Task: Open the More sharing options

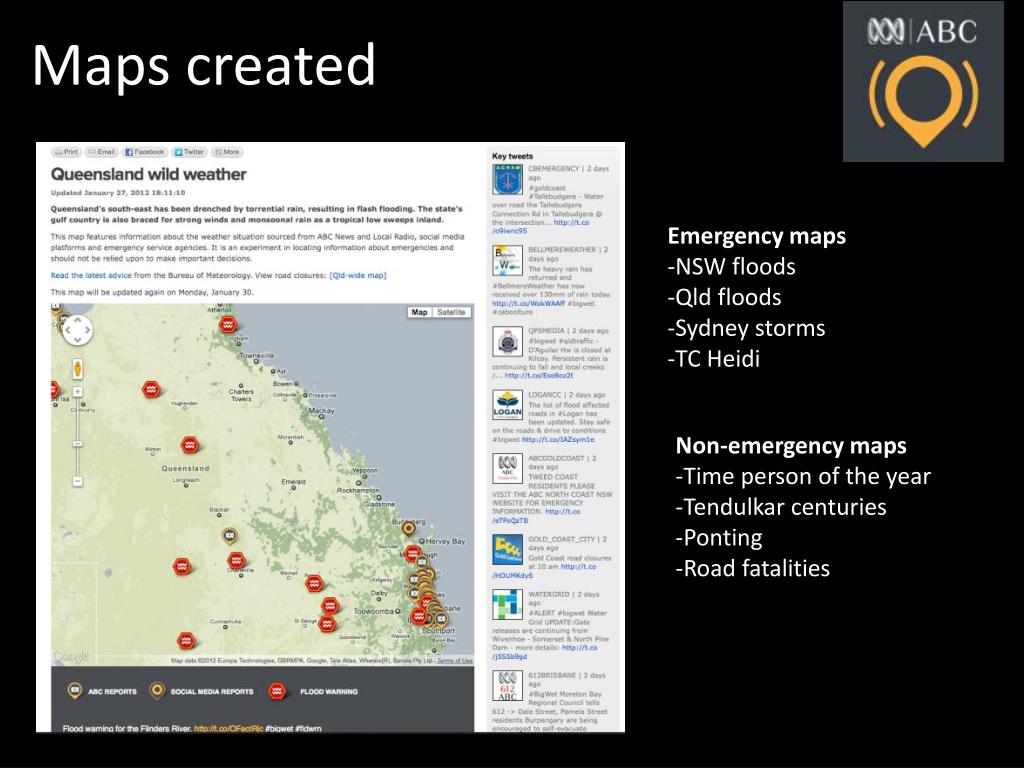Action: pos(227,152)
